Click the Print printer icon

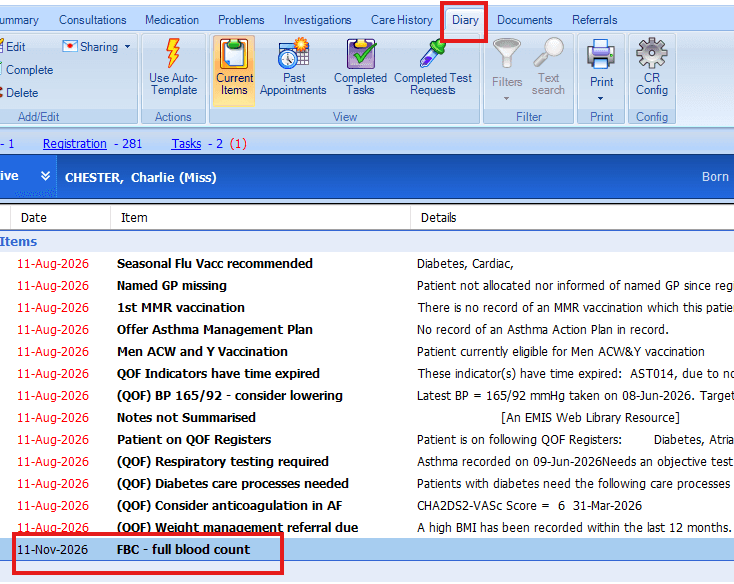(601, 53)
